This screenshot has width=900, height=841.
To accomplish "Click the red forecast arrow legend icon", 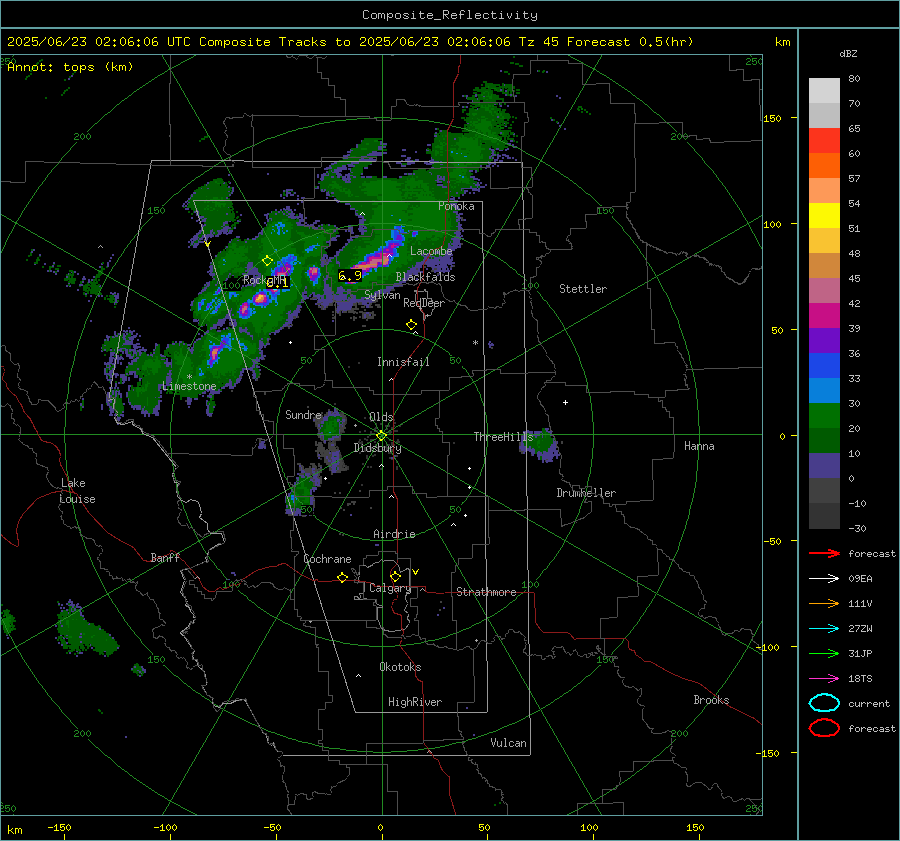I will pyautogui.click(x=824, y=553).
